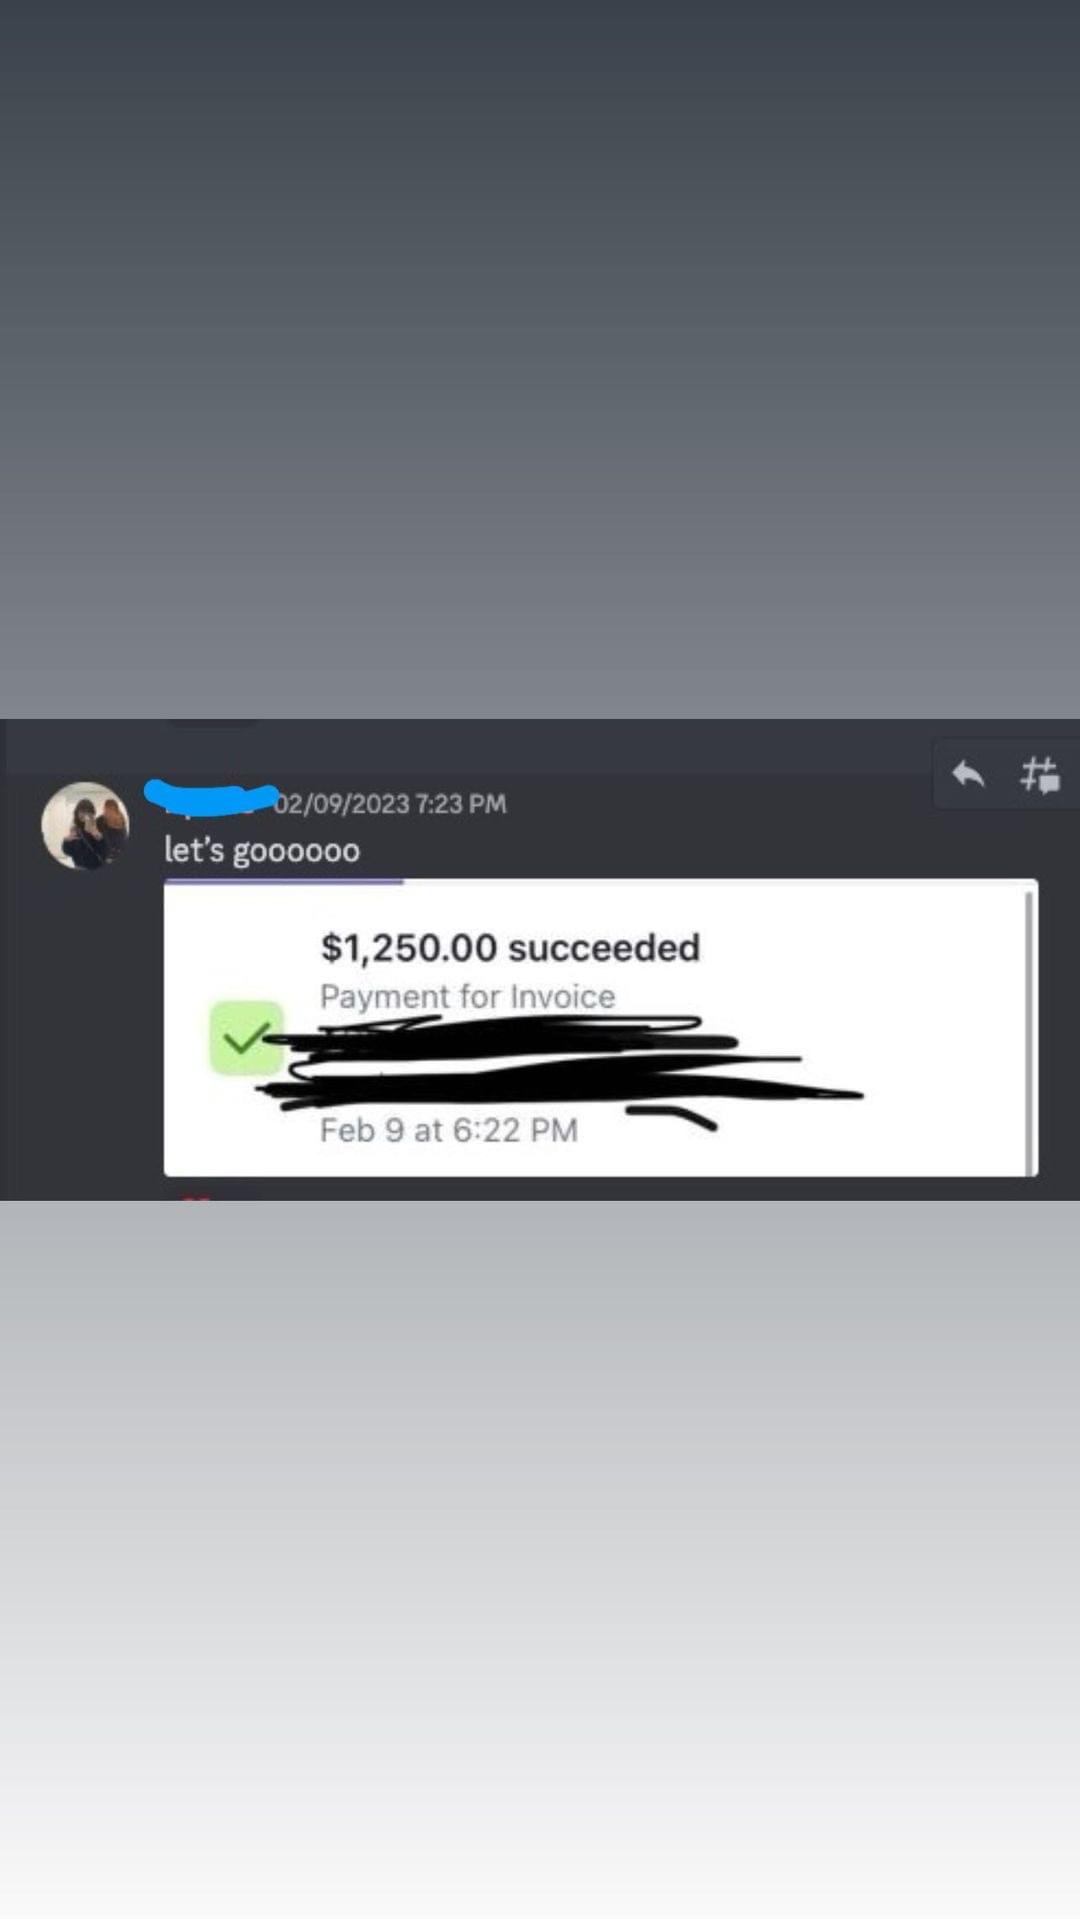The width and height of the screenshot is (1080, 1919).
Task: Click the partial element above the username
Action: coord(213,721)
